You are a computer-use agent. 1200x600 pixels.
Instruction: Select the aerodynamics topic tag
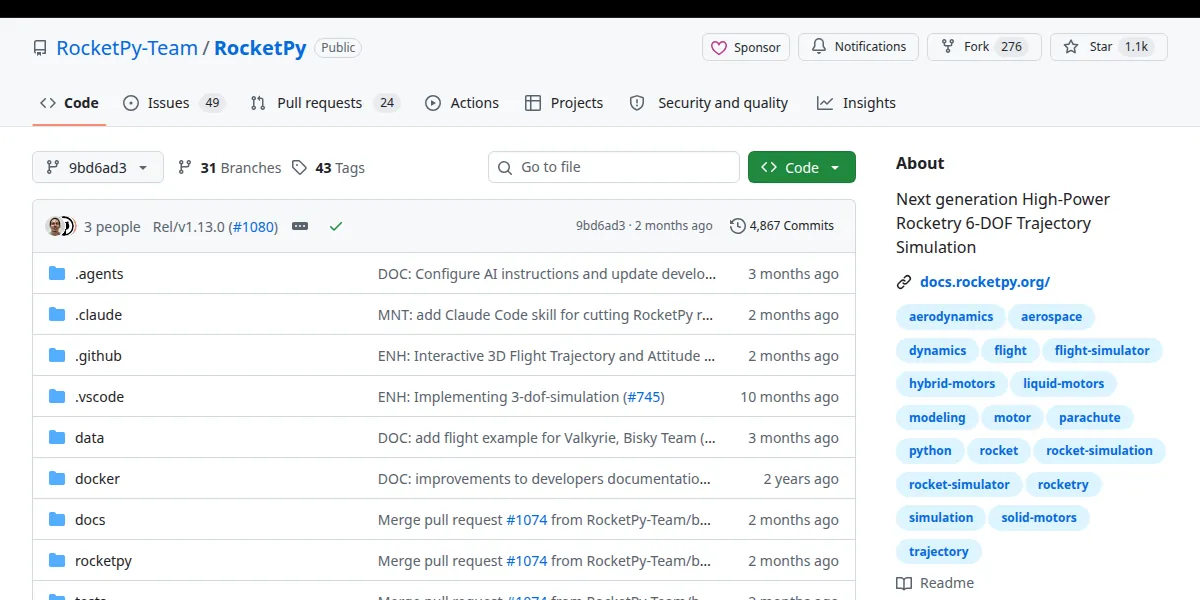click(x=951, y=317)
